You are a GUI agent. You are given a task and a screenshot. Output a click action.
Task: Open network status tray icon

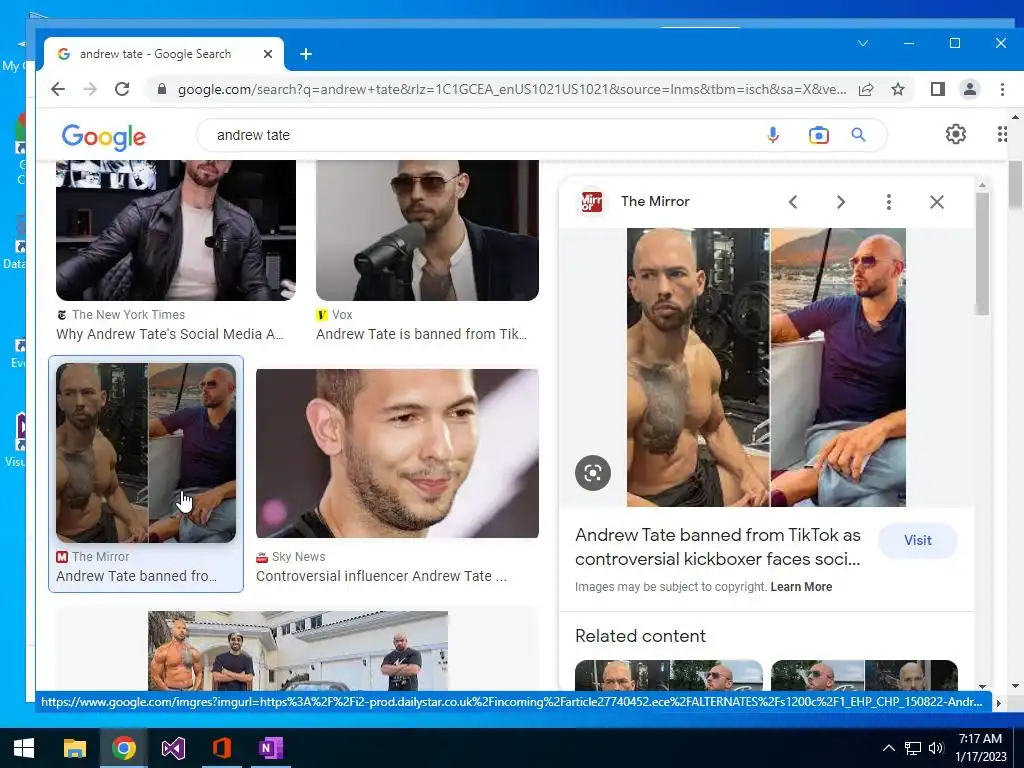tap(912, 748)
